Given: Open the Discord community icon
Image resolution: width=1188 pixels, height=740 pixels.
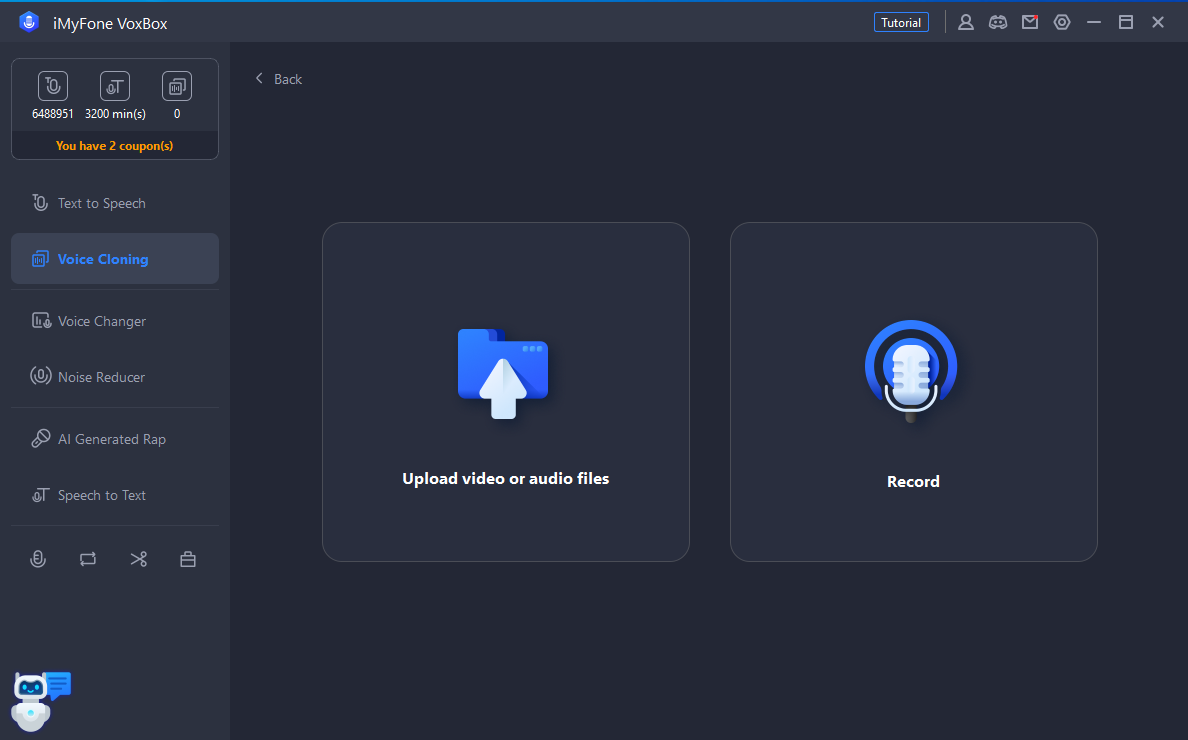Looking at the screenshot, I should click(998, 22).
